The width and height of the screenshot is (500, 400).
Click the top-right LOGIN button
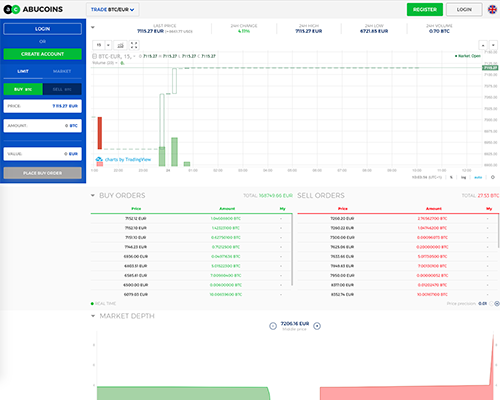(x=464, y=10)
